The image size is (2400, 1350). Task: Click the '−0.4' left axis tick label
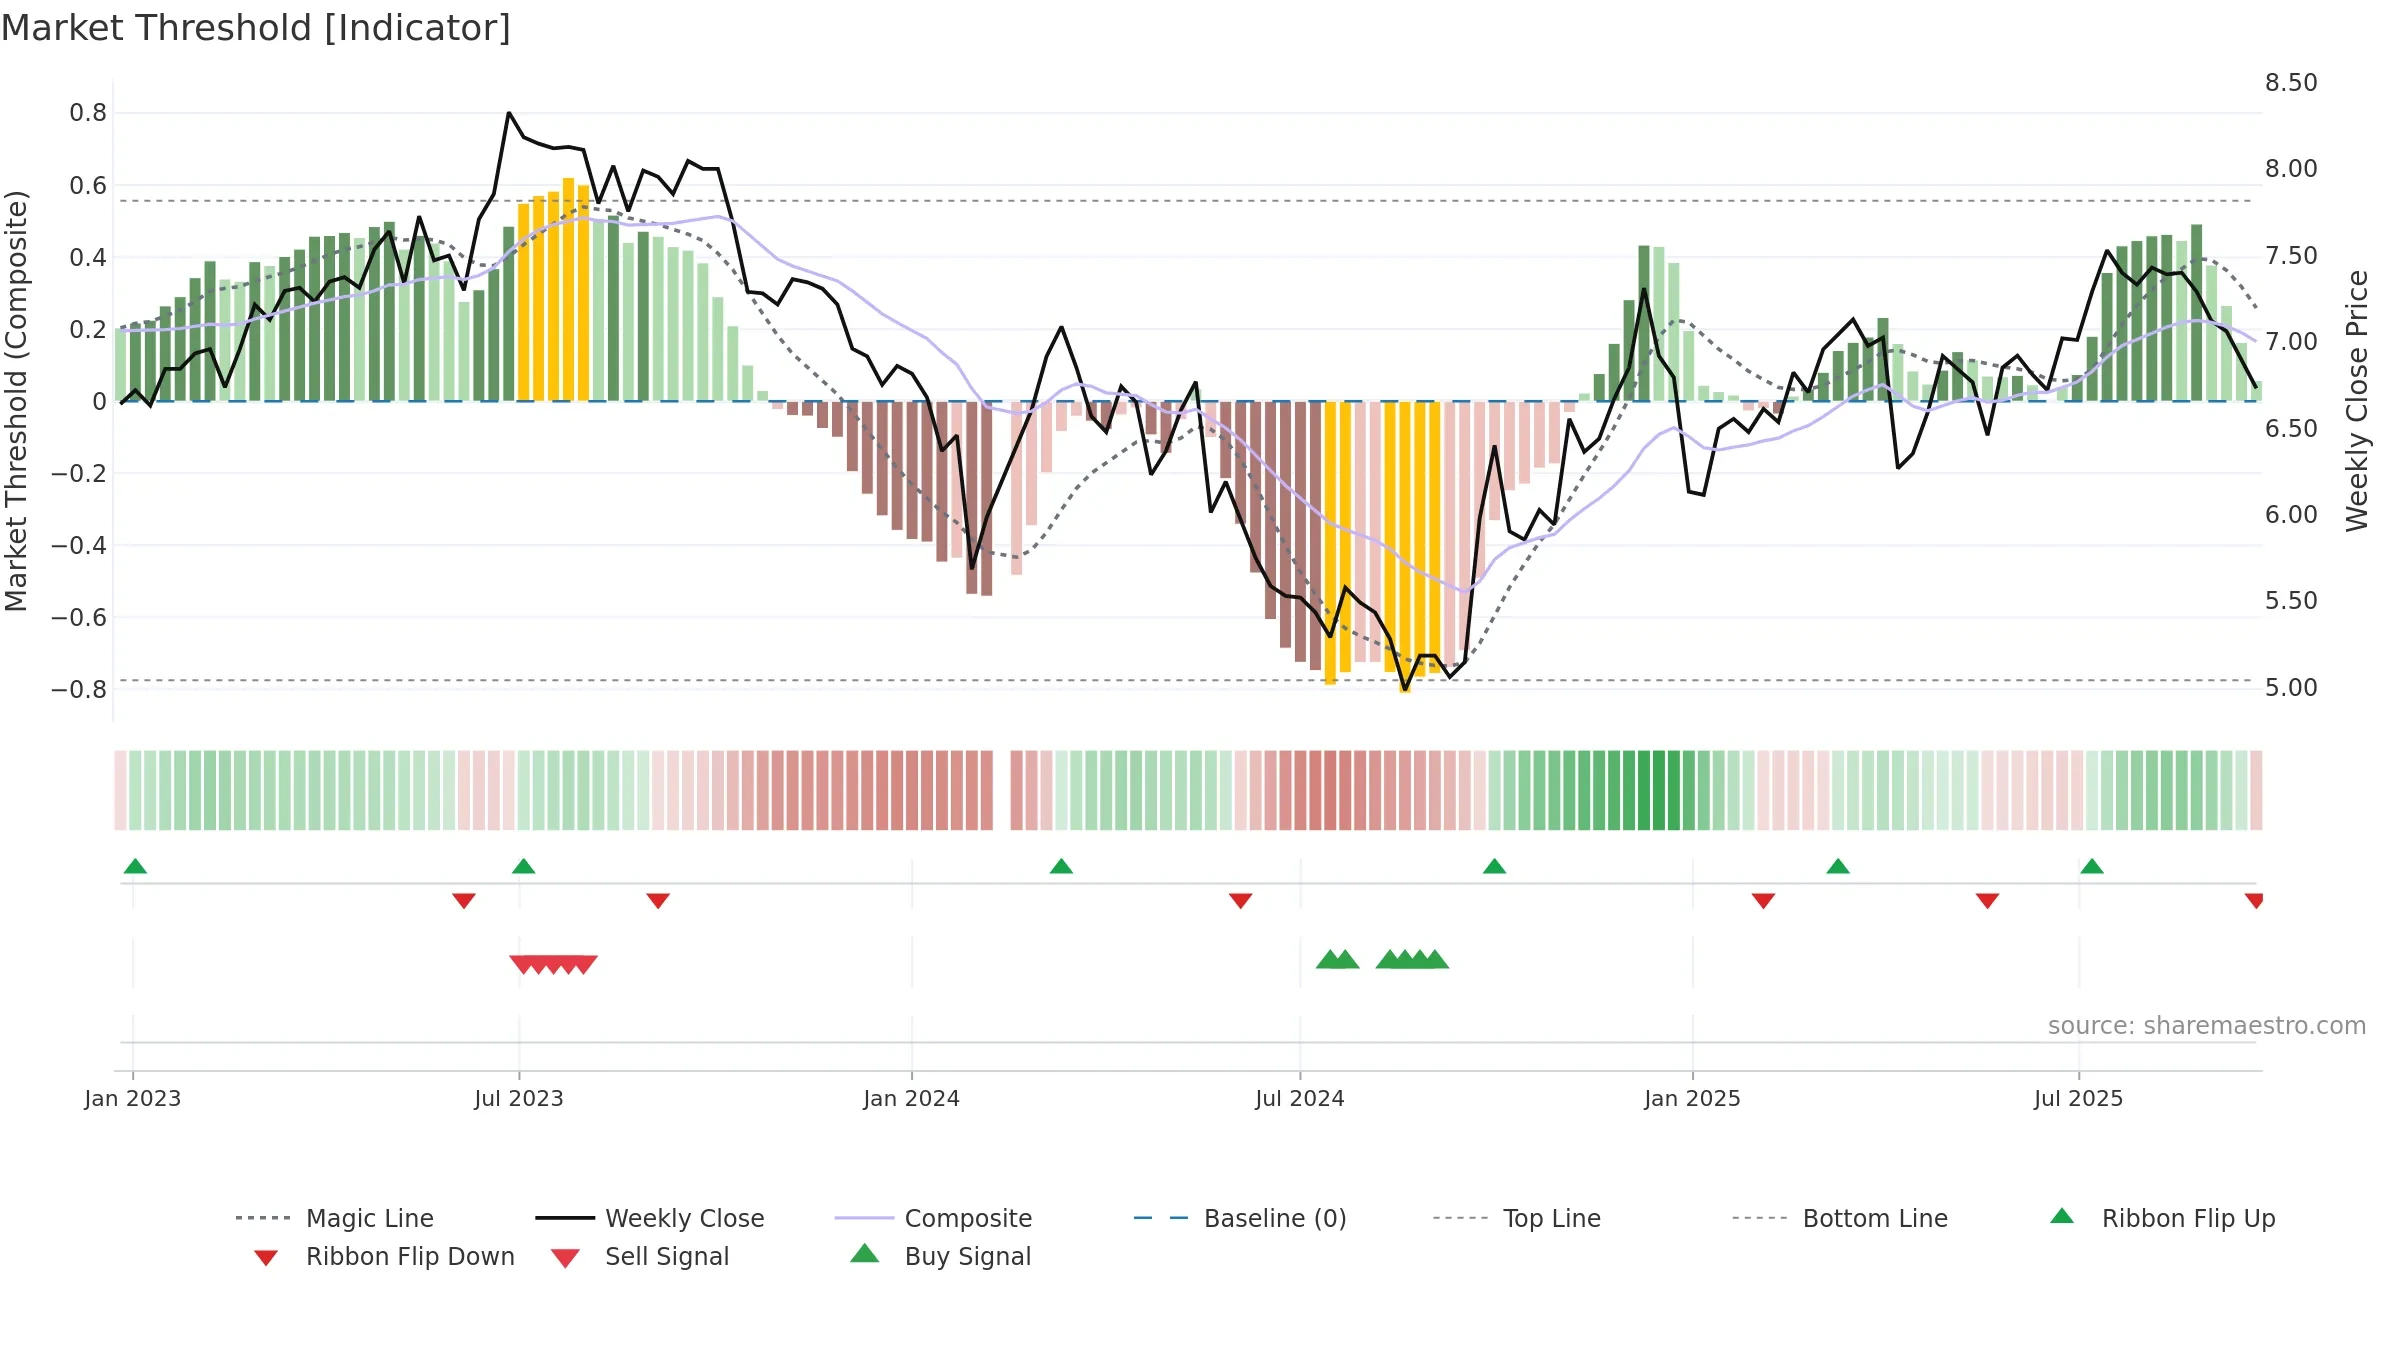click(78, 546)
